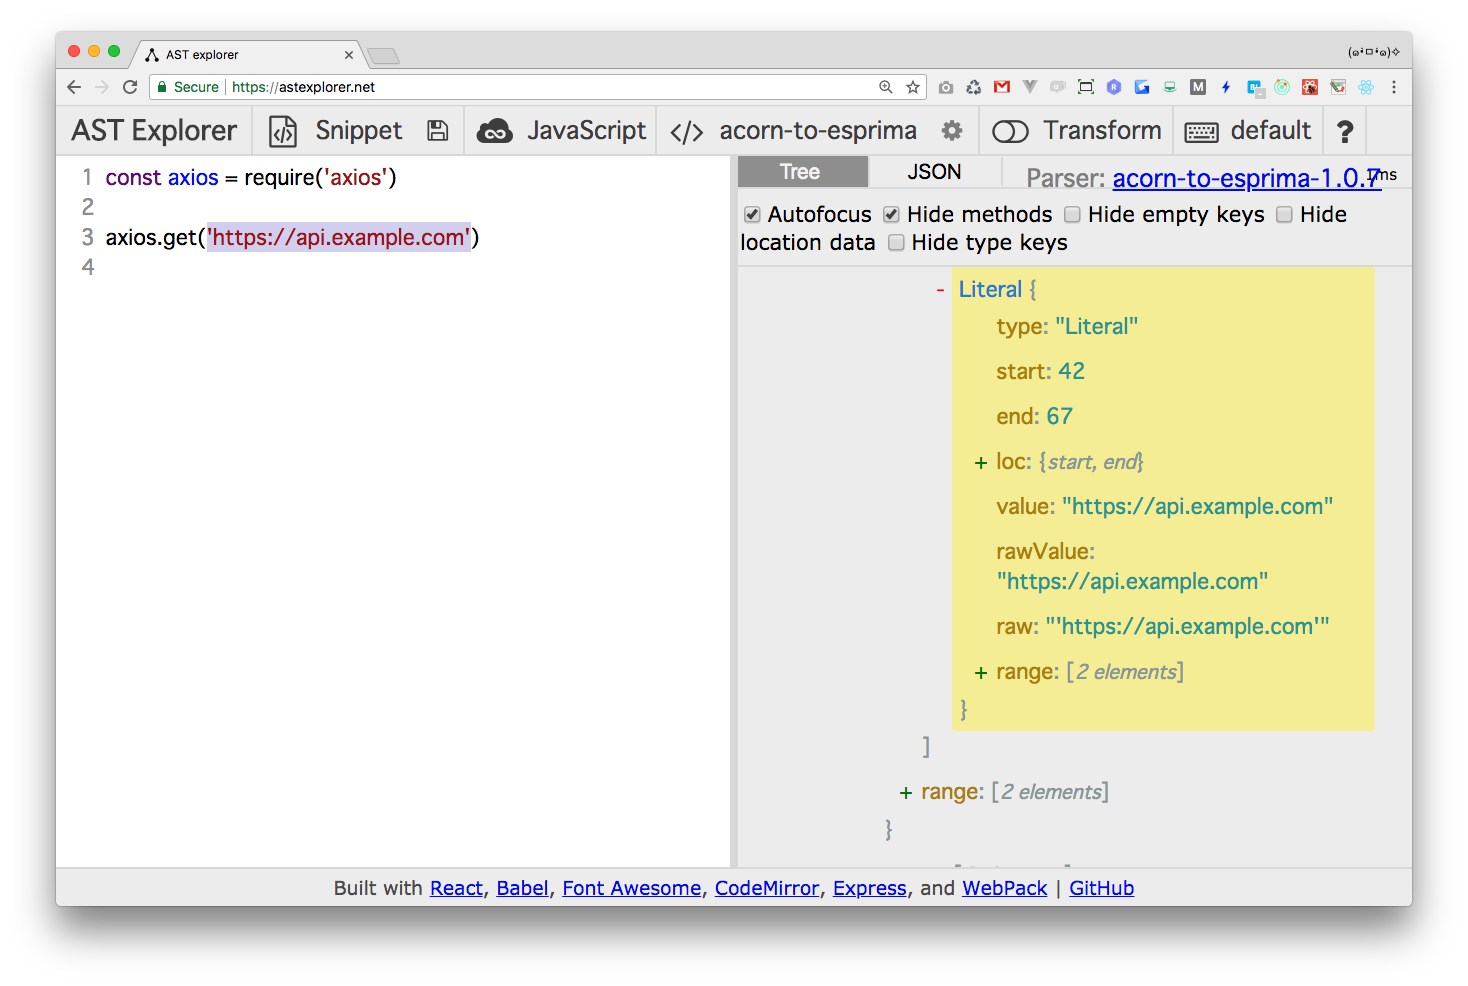The width and height of the screenshot is (1468, 986).
Task: Switch to the JSON tab
Action: pyautogui.click(x=933, y=171)
